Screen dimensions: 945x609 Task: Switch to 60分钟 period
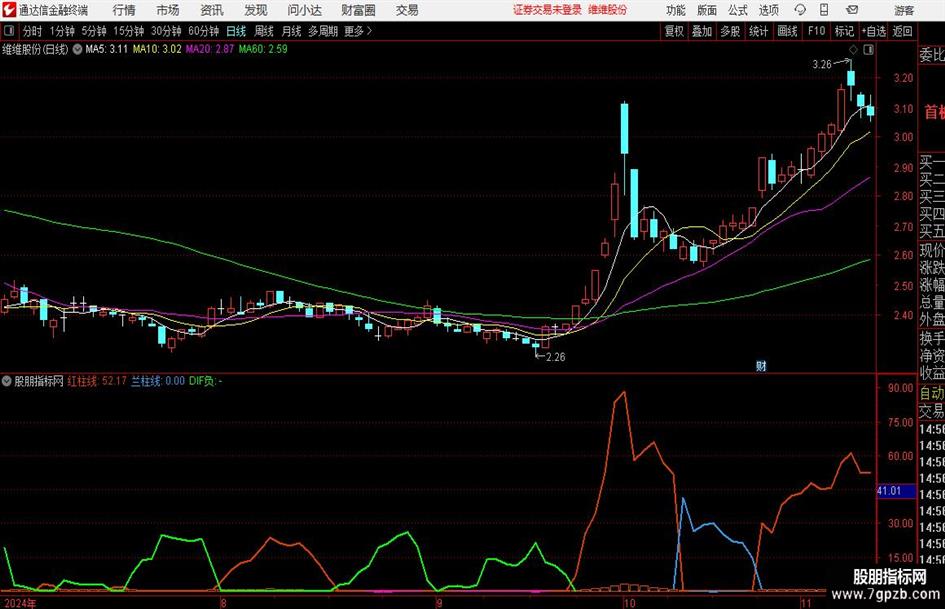[x=204, y=31]
